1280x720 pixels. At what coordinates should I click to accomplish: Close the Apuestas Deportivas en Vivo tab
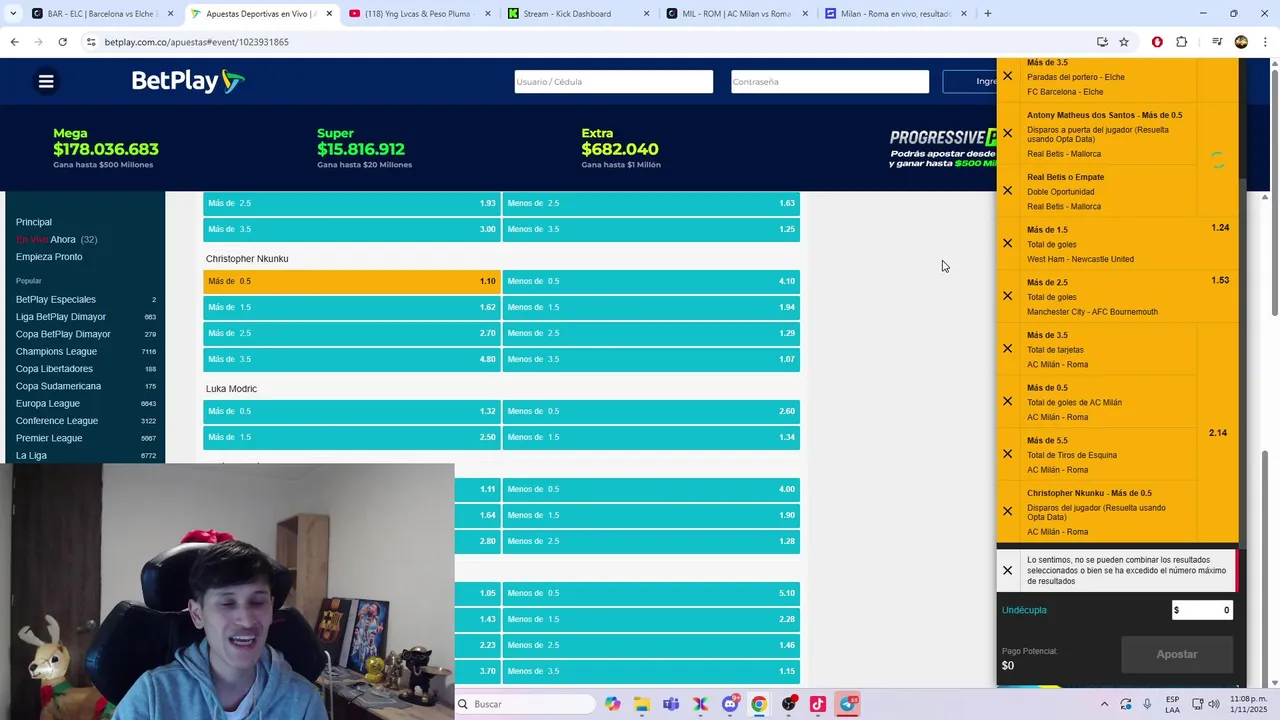[329, 14]
